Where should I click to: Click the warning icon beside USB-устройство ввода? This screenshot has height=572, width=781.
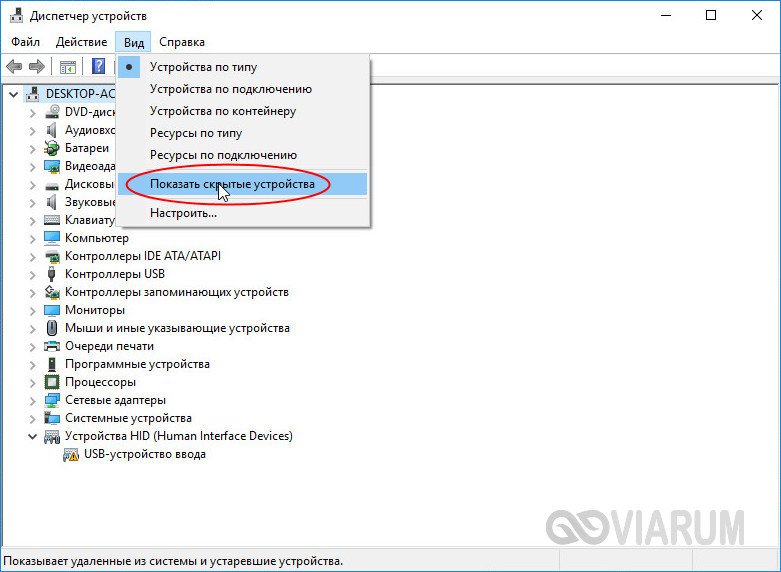pos(71,455)
